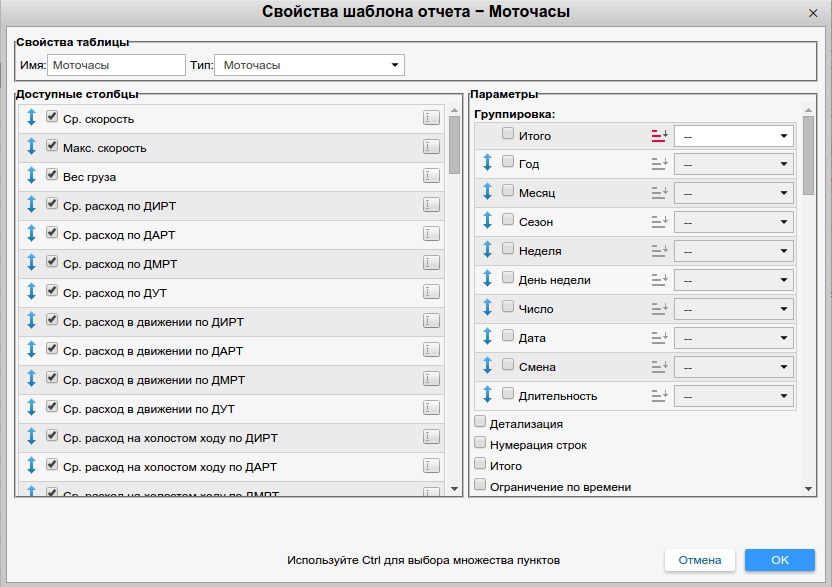Click the rename icon for Вес груза column

pyautogui.click(x=431, y=176)
